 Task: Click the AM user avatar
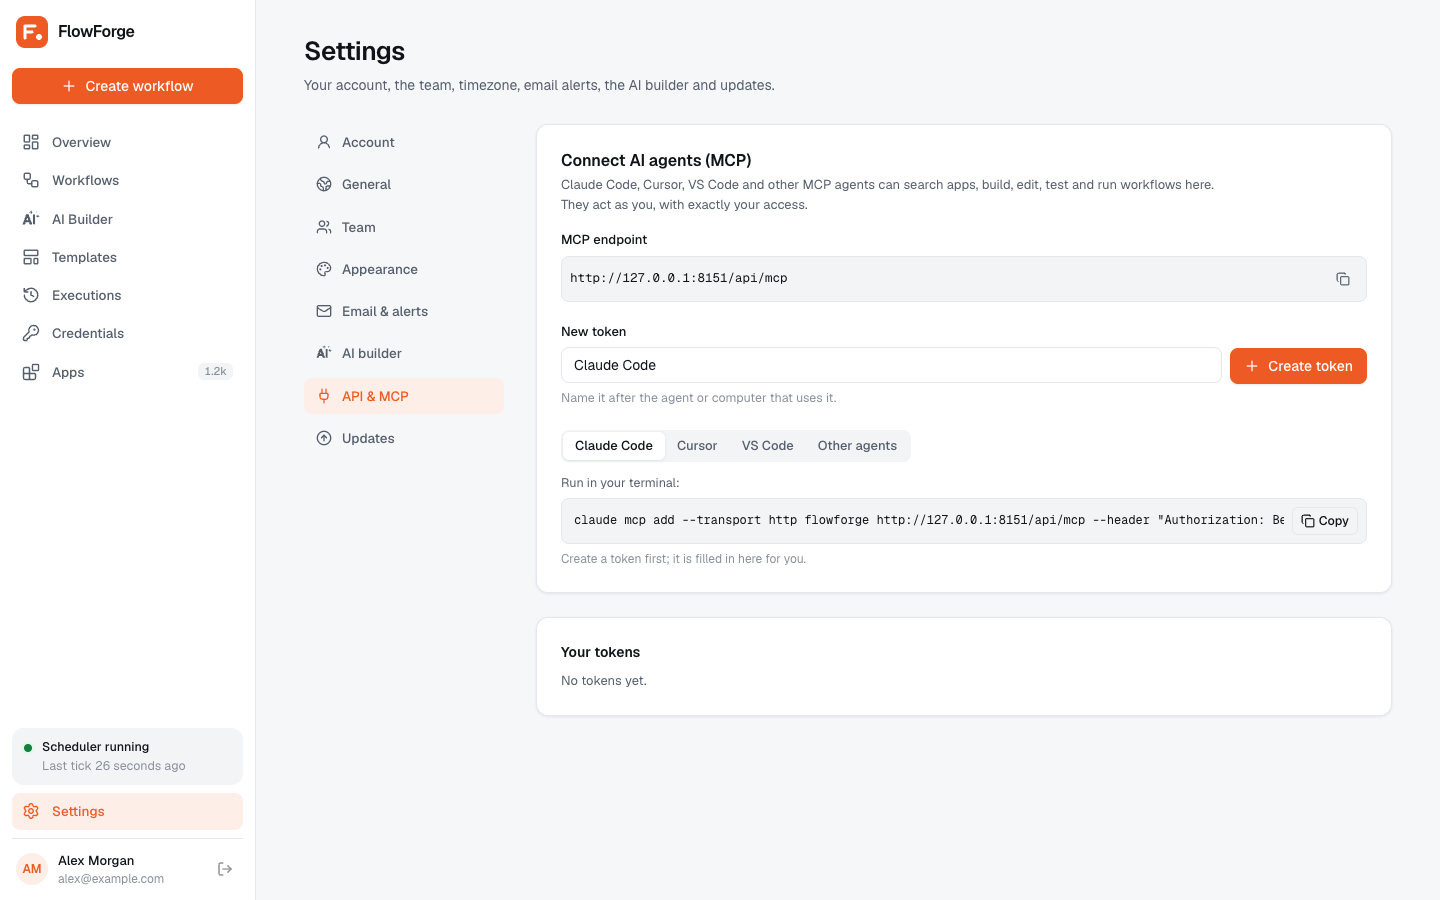pyautogui.click(x=32, y=869)
